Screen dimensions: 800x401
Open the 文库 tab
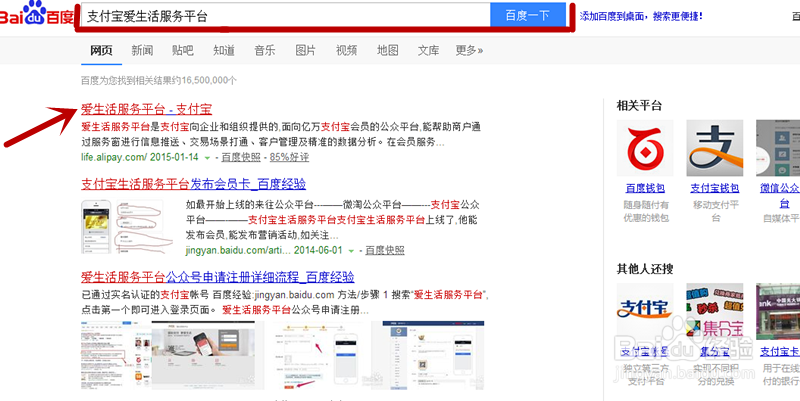pyautogui.click(x=428, y=51)
